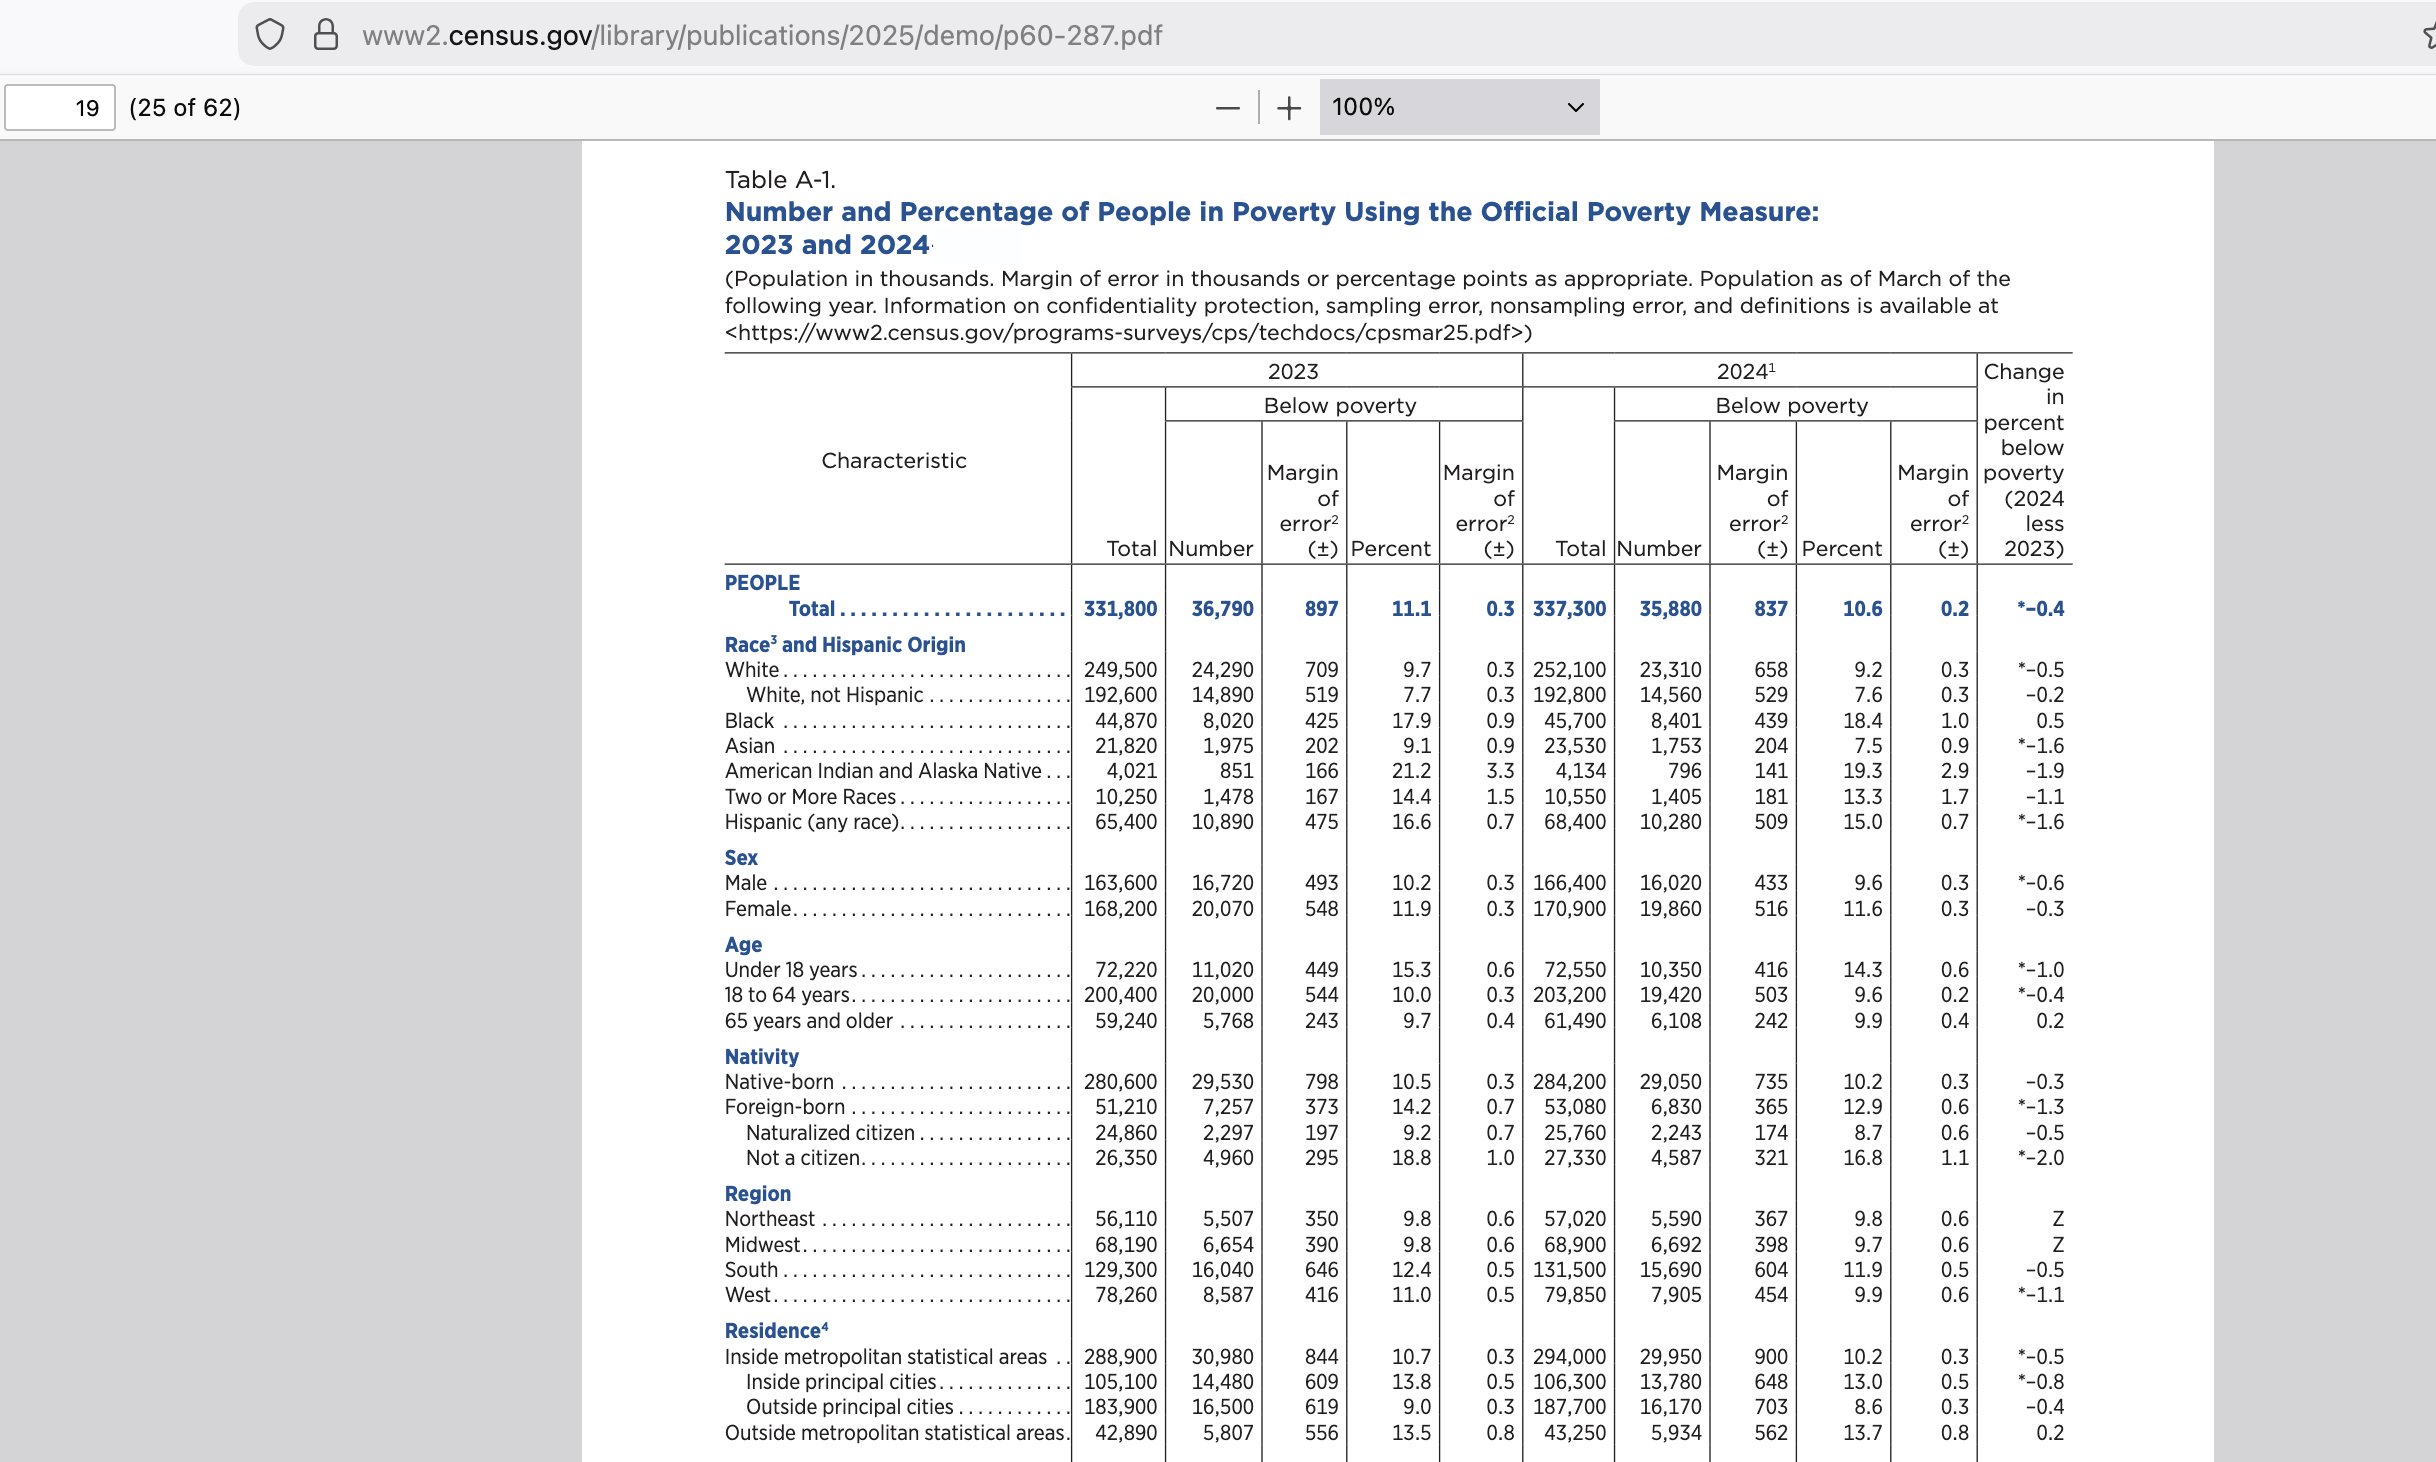Click the '(25 of 62)' page count label
The height and width of the screenshot is (1462, 2436).
click(185, 108)
